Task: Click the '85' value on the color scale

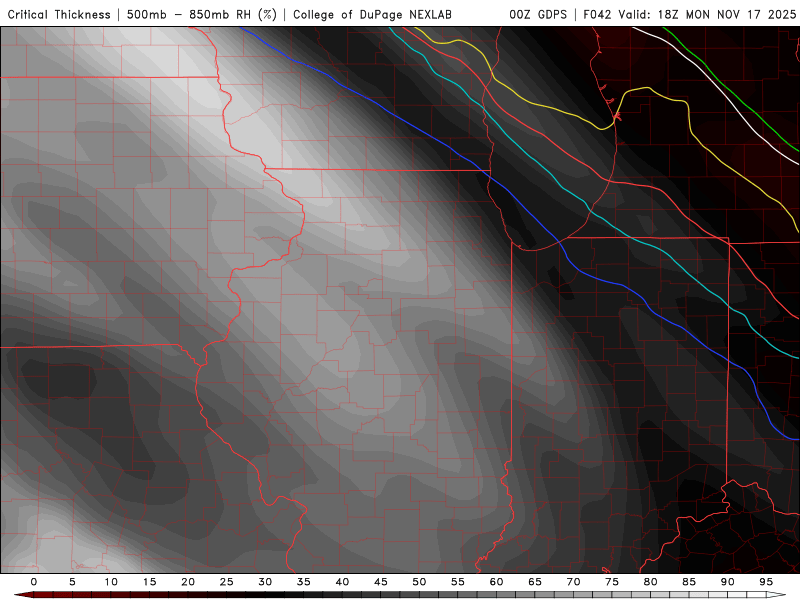Action: click(x=689, y=582)
